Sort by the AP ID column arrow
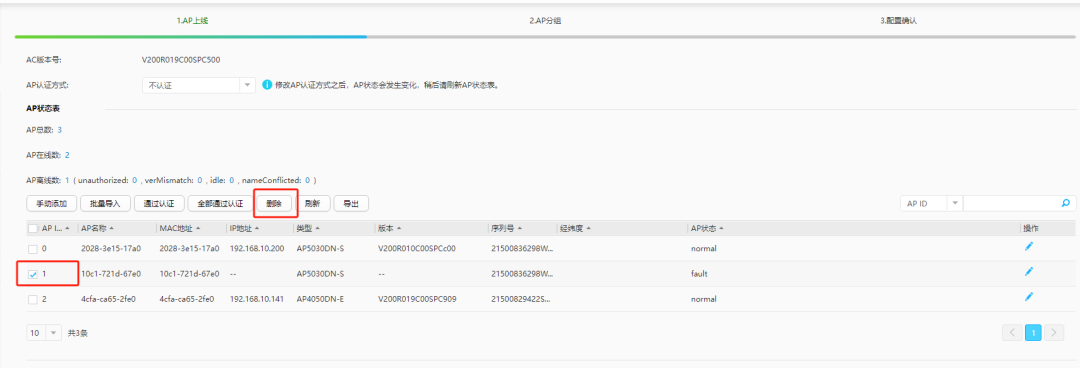The width and height of the screenshot is (1080, 368). [68, 228]
